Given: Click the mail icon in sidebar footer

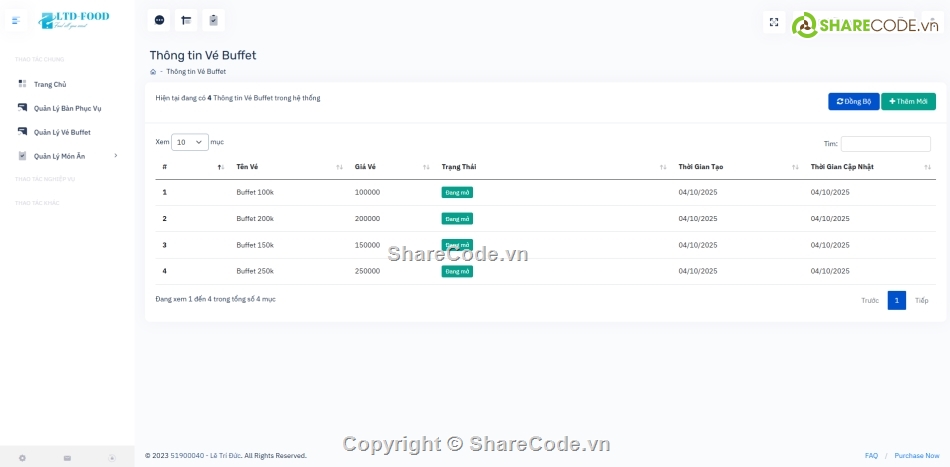Looking at the screenshot, I should pos(67,458).
